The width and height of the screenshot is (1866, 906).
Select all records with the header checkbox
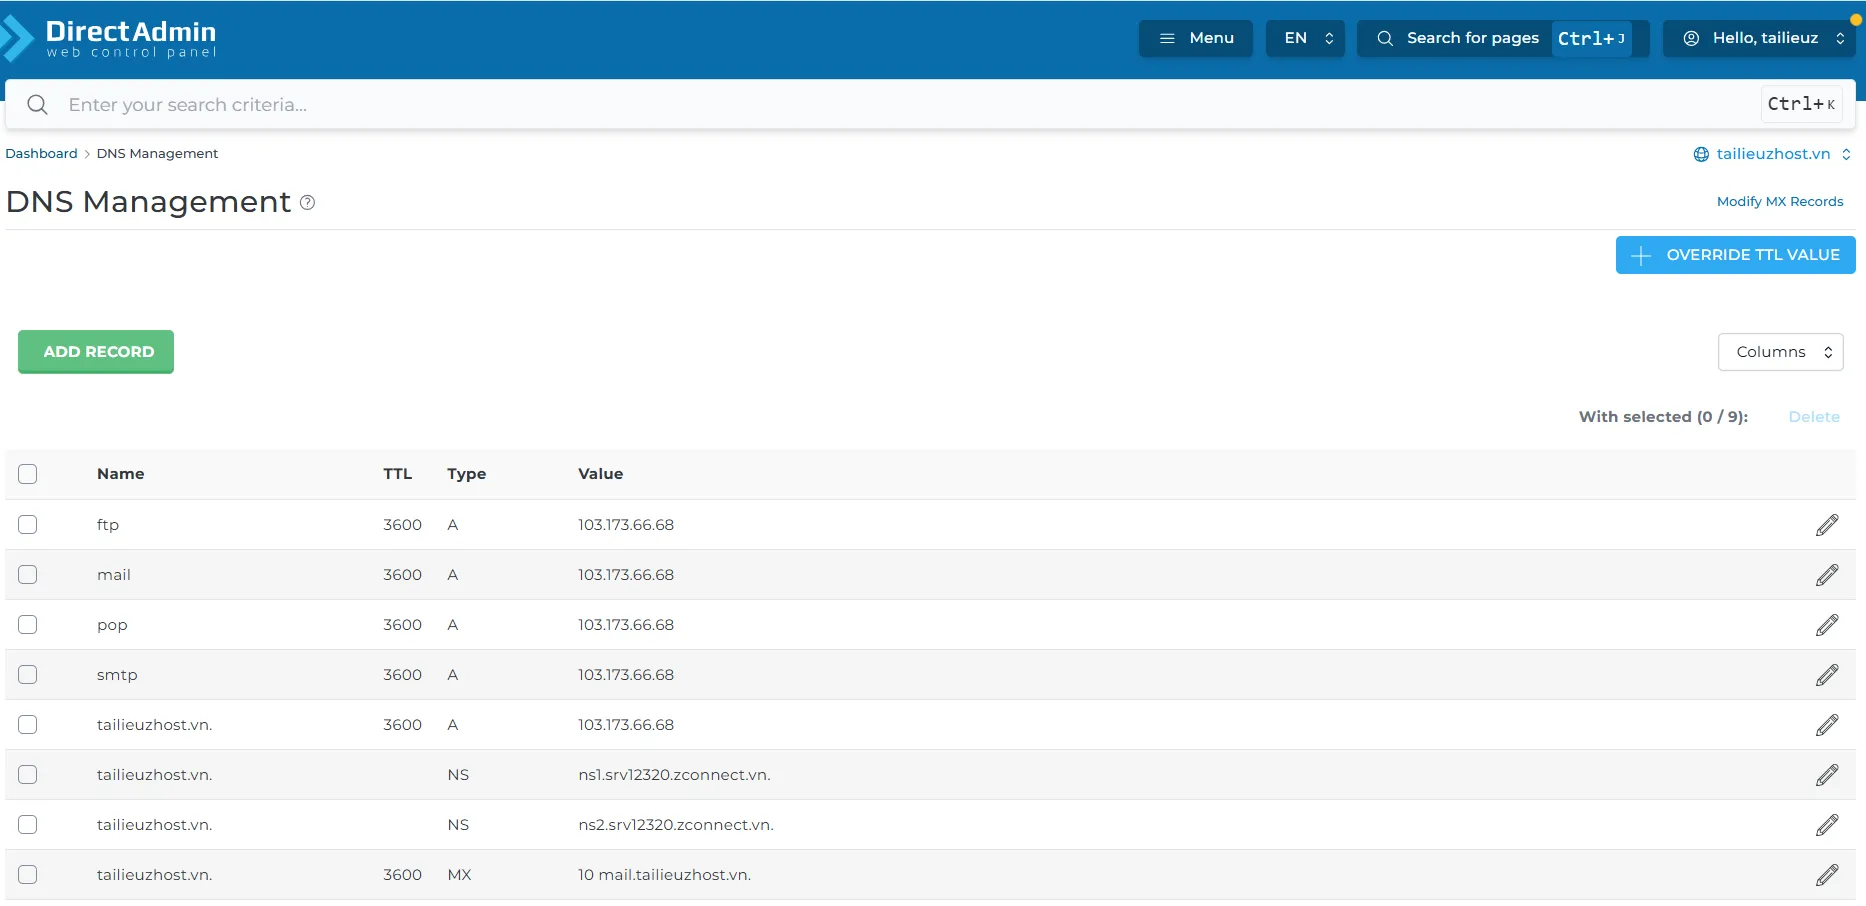[x=28, y=474]
